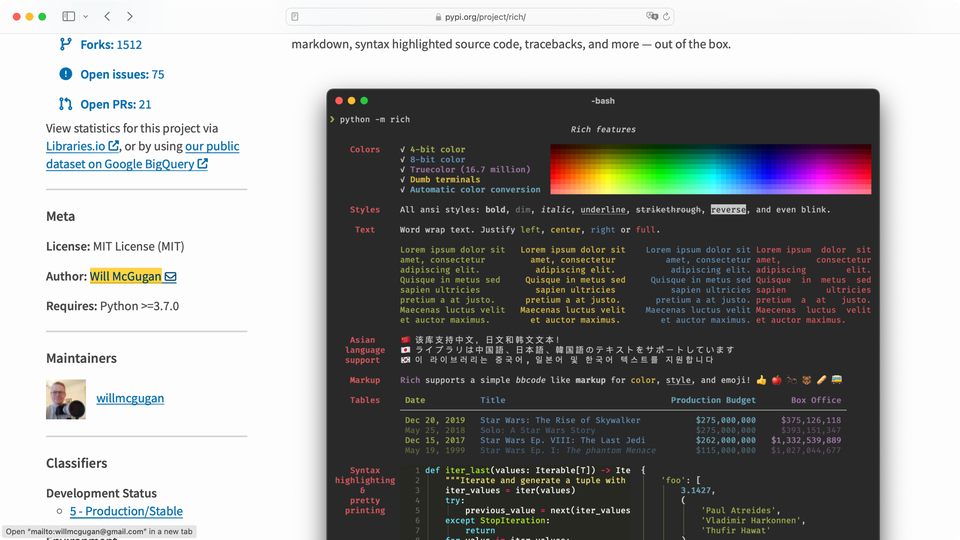This screenshot has height=540, width=960.
Task: Click the 'python -m rich' command text
Action: pyautogui.click(x=375, y=119)
